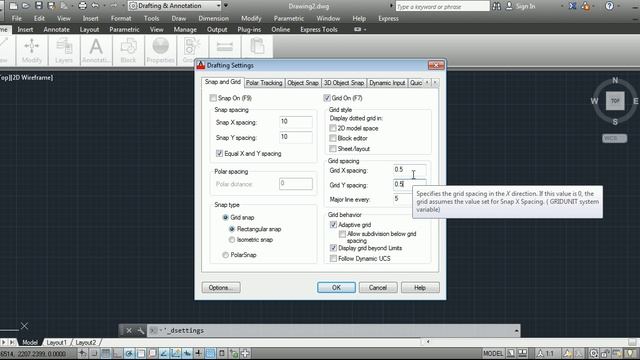Toggle Show/Hide Lineweight icon in status bar
Screen dimensions: 640x360
pos(198,353)
